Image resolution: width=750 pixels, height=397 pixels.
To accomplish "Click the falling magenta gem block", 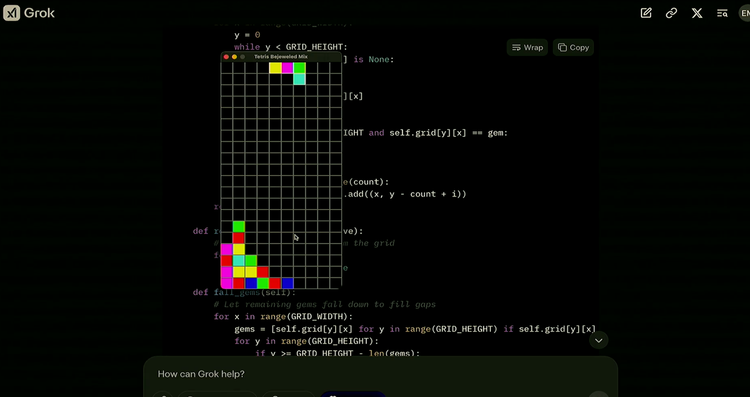I will pyautogui.click(x=287, y=68).
